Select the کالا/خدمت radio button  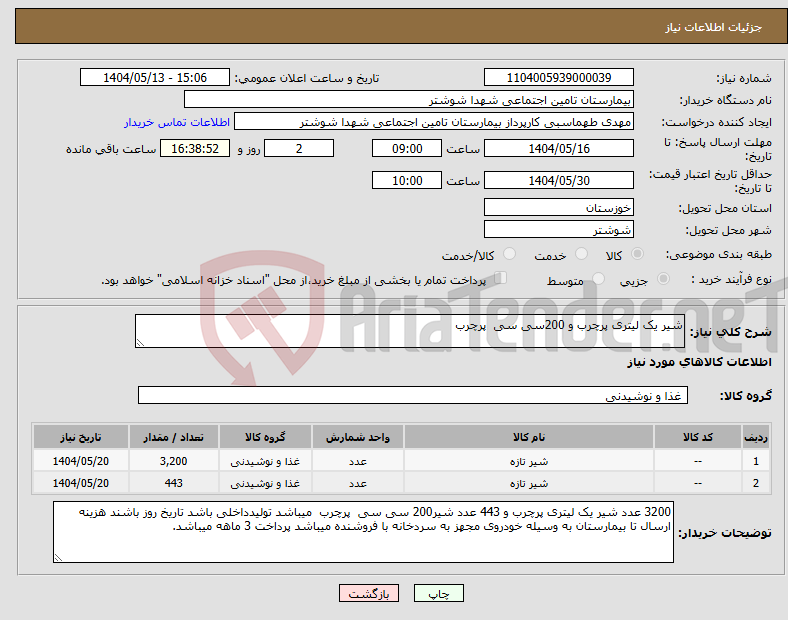[x=509, y=254]
